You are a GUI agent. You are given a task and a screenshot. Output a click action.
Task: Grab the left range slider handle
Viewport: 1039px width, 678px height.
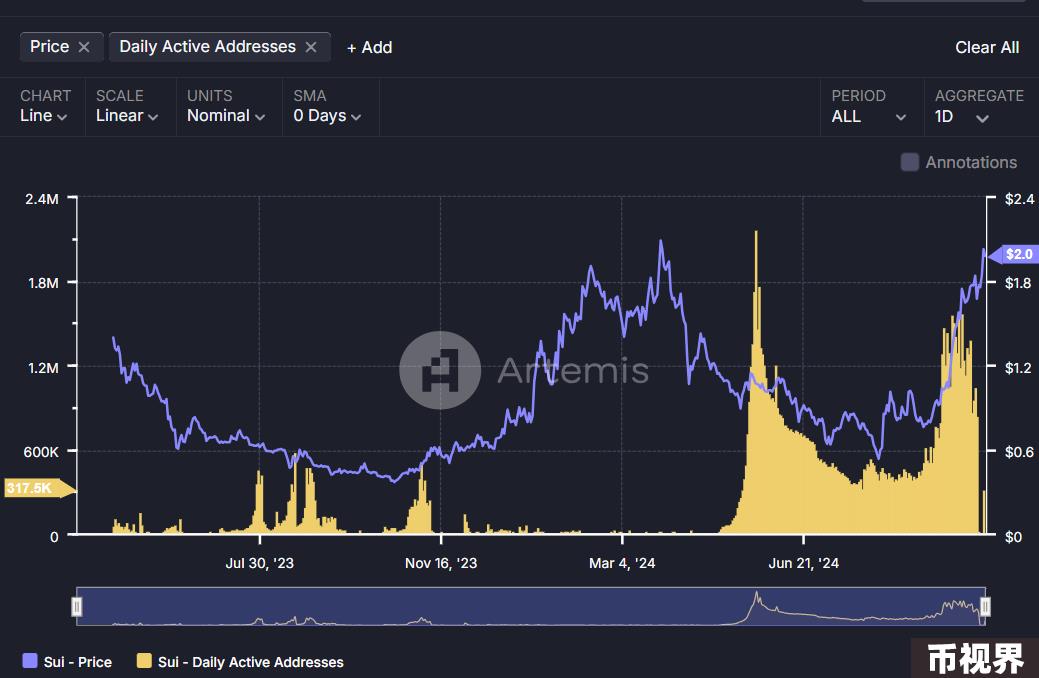[77, 606]
